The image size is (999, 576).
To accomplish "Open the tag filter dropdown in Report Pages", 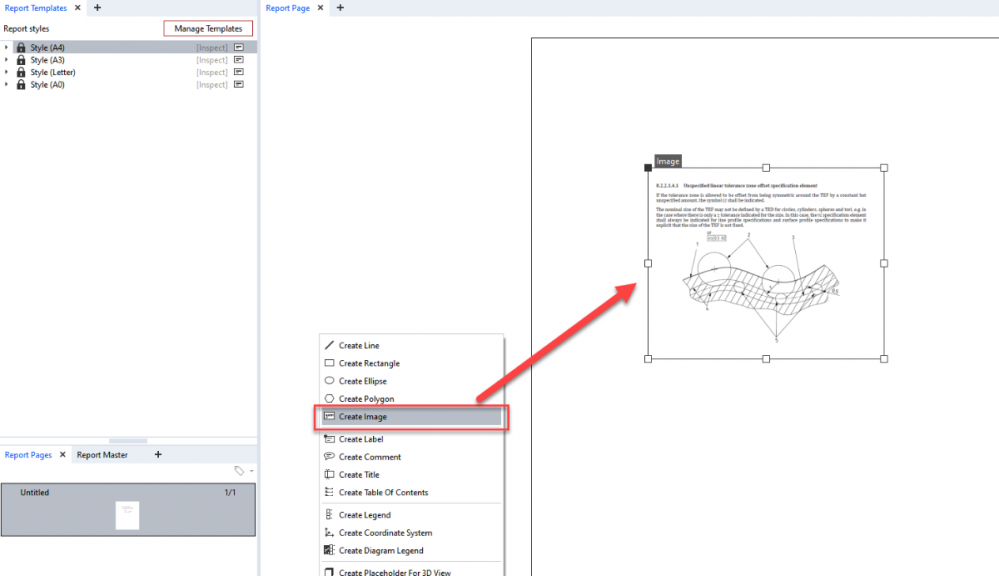I will [x=243, y=470].
